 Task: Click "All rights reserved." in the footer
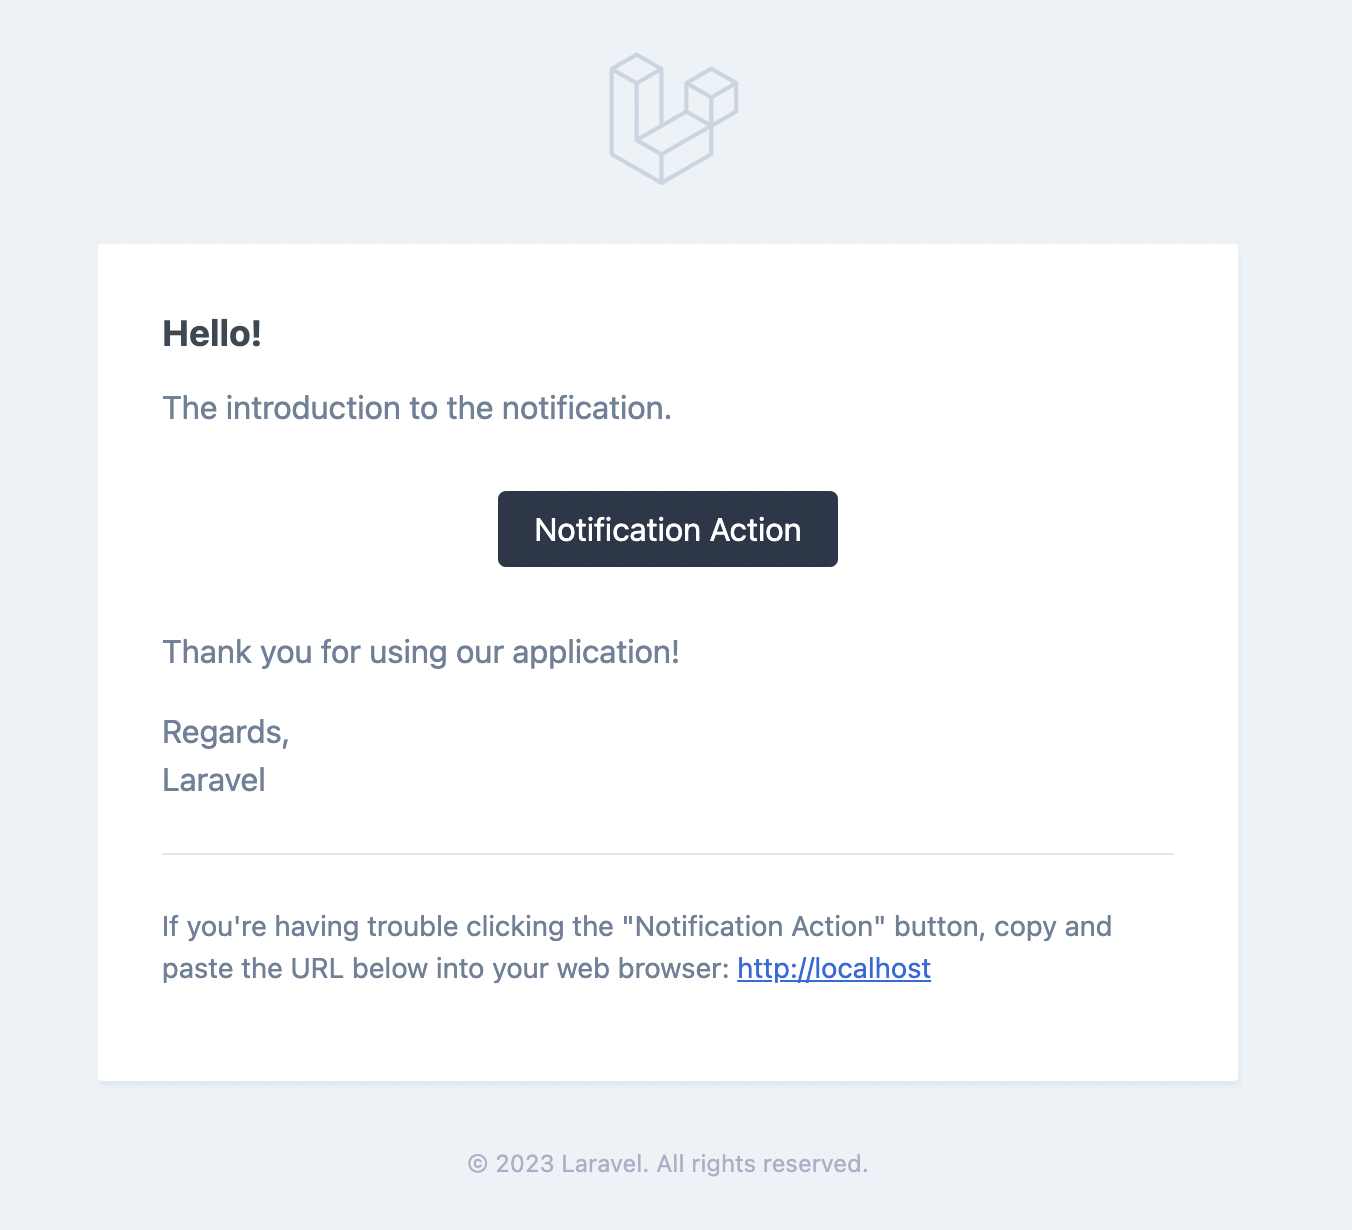click(x=762, y=1164)
